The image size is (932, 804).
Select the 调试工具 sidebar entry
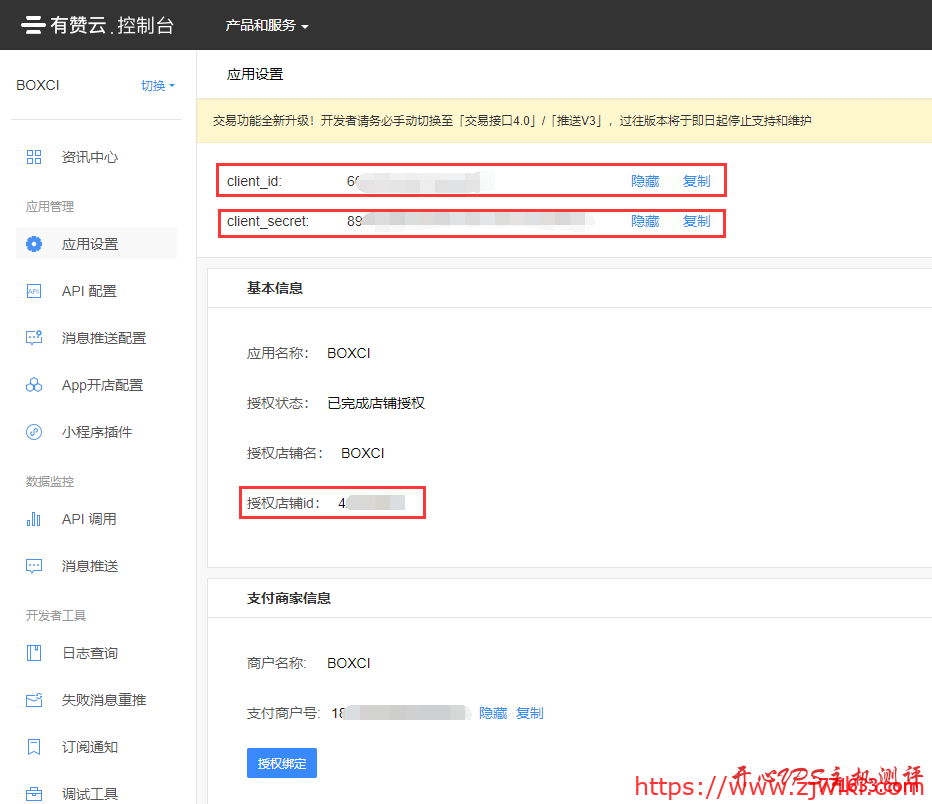click(x=89, y=793)
